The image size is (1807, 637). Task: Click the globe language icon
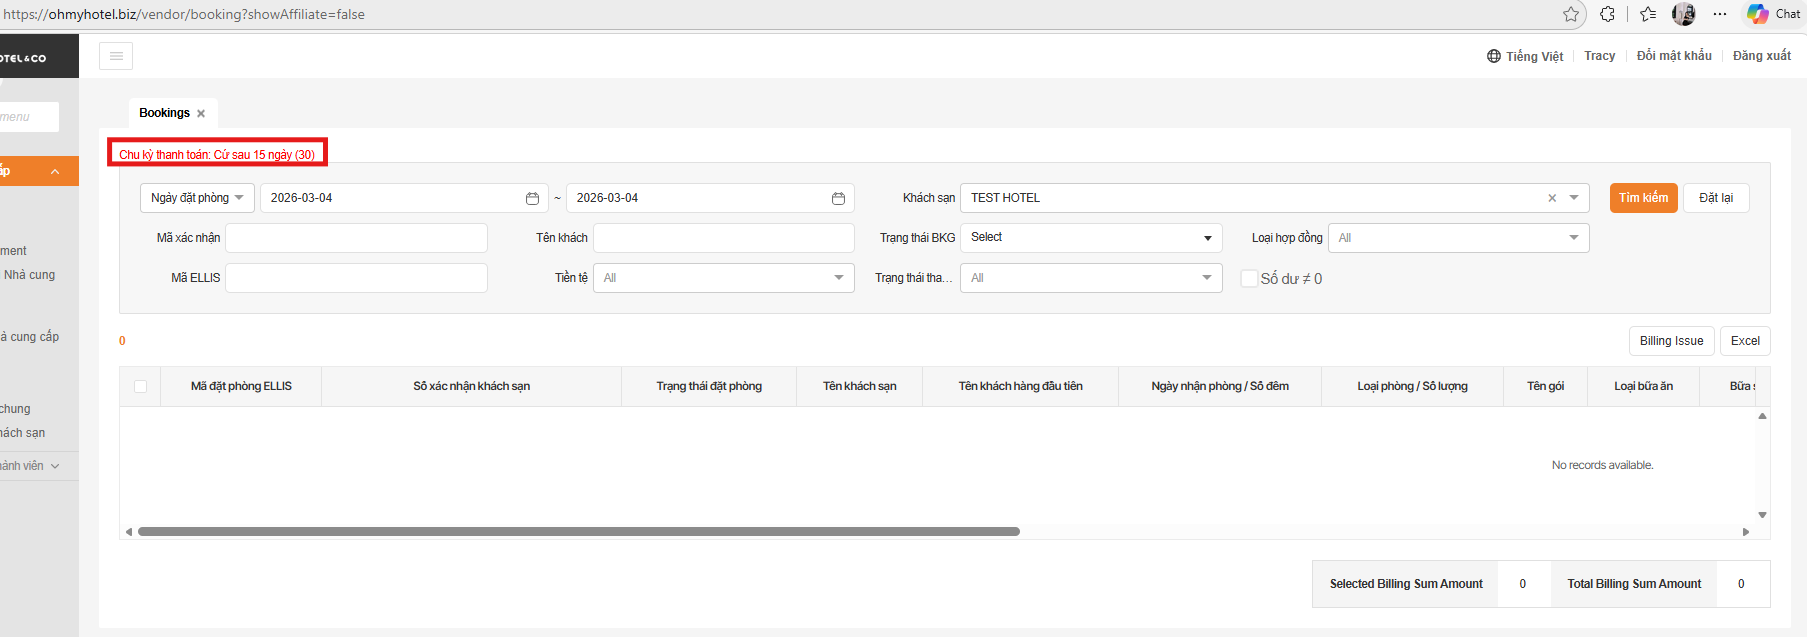[x=1494, y=56]
